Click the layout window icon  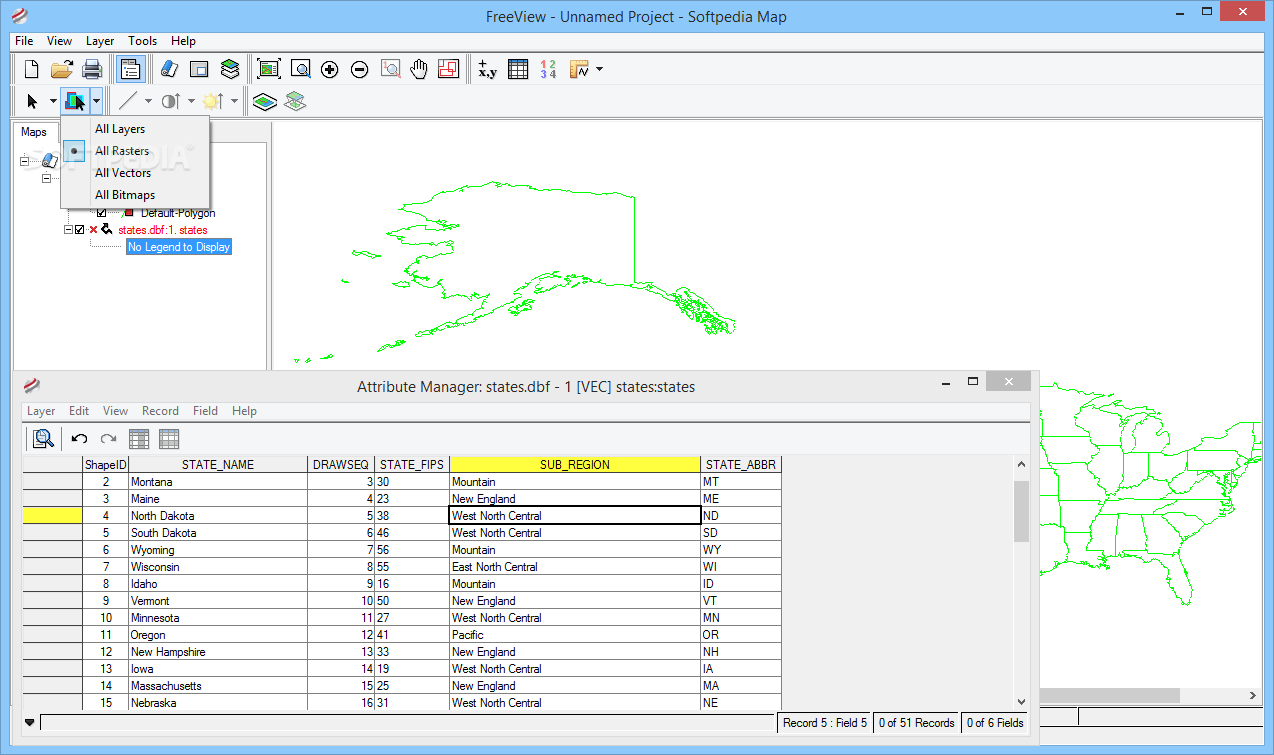point(199,69)
